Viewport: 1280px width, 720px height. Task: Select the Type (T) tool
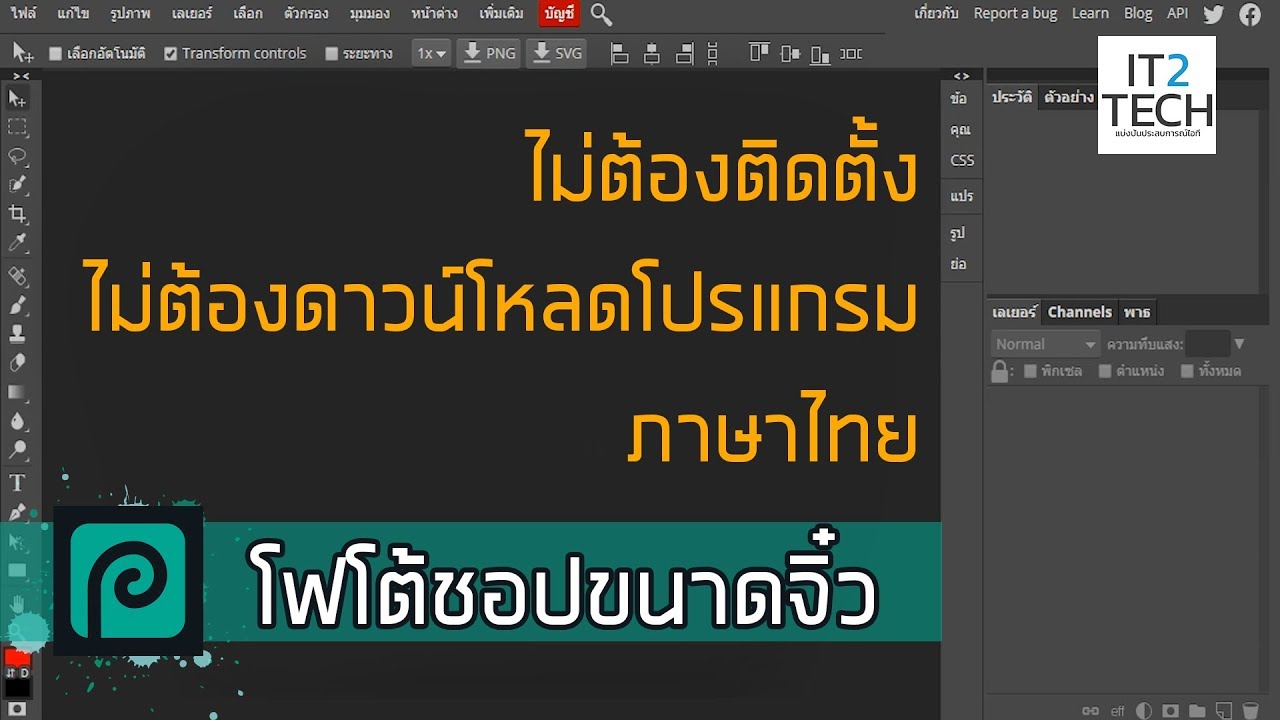[x=17, y=483]
